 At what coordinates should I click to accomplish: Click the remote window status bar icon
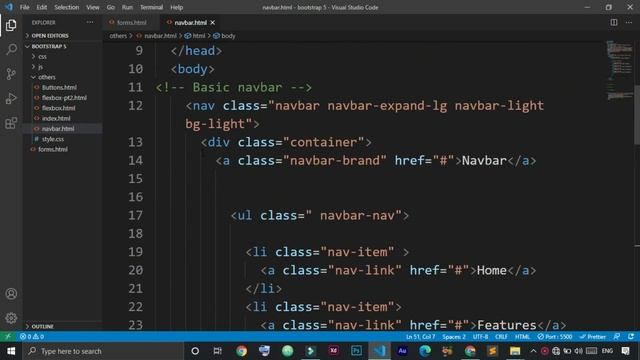pyautogui.click(x=8, y=337)
